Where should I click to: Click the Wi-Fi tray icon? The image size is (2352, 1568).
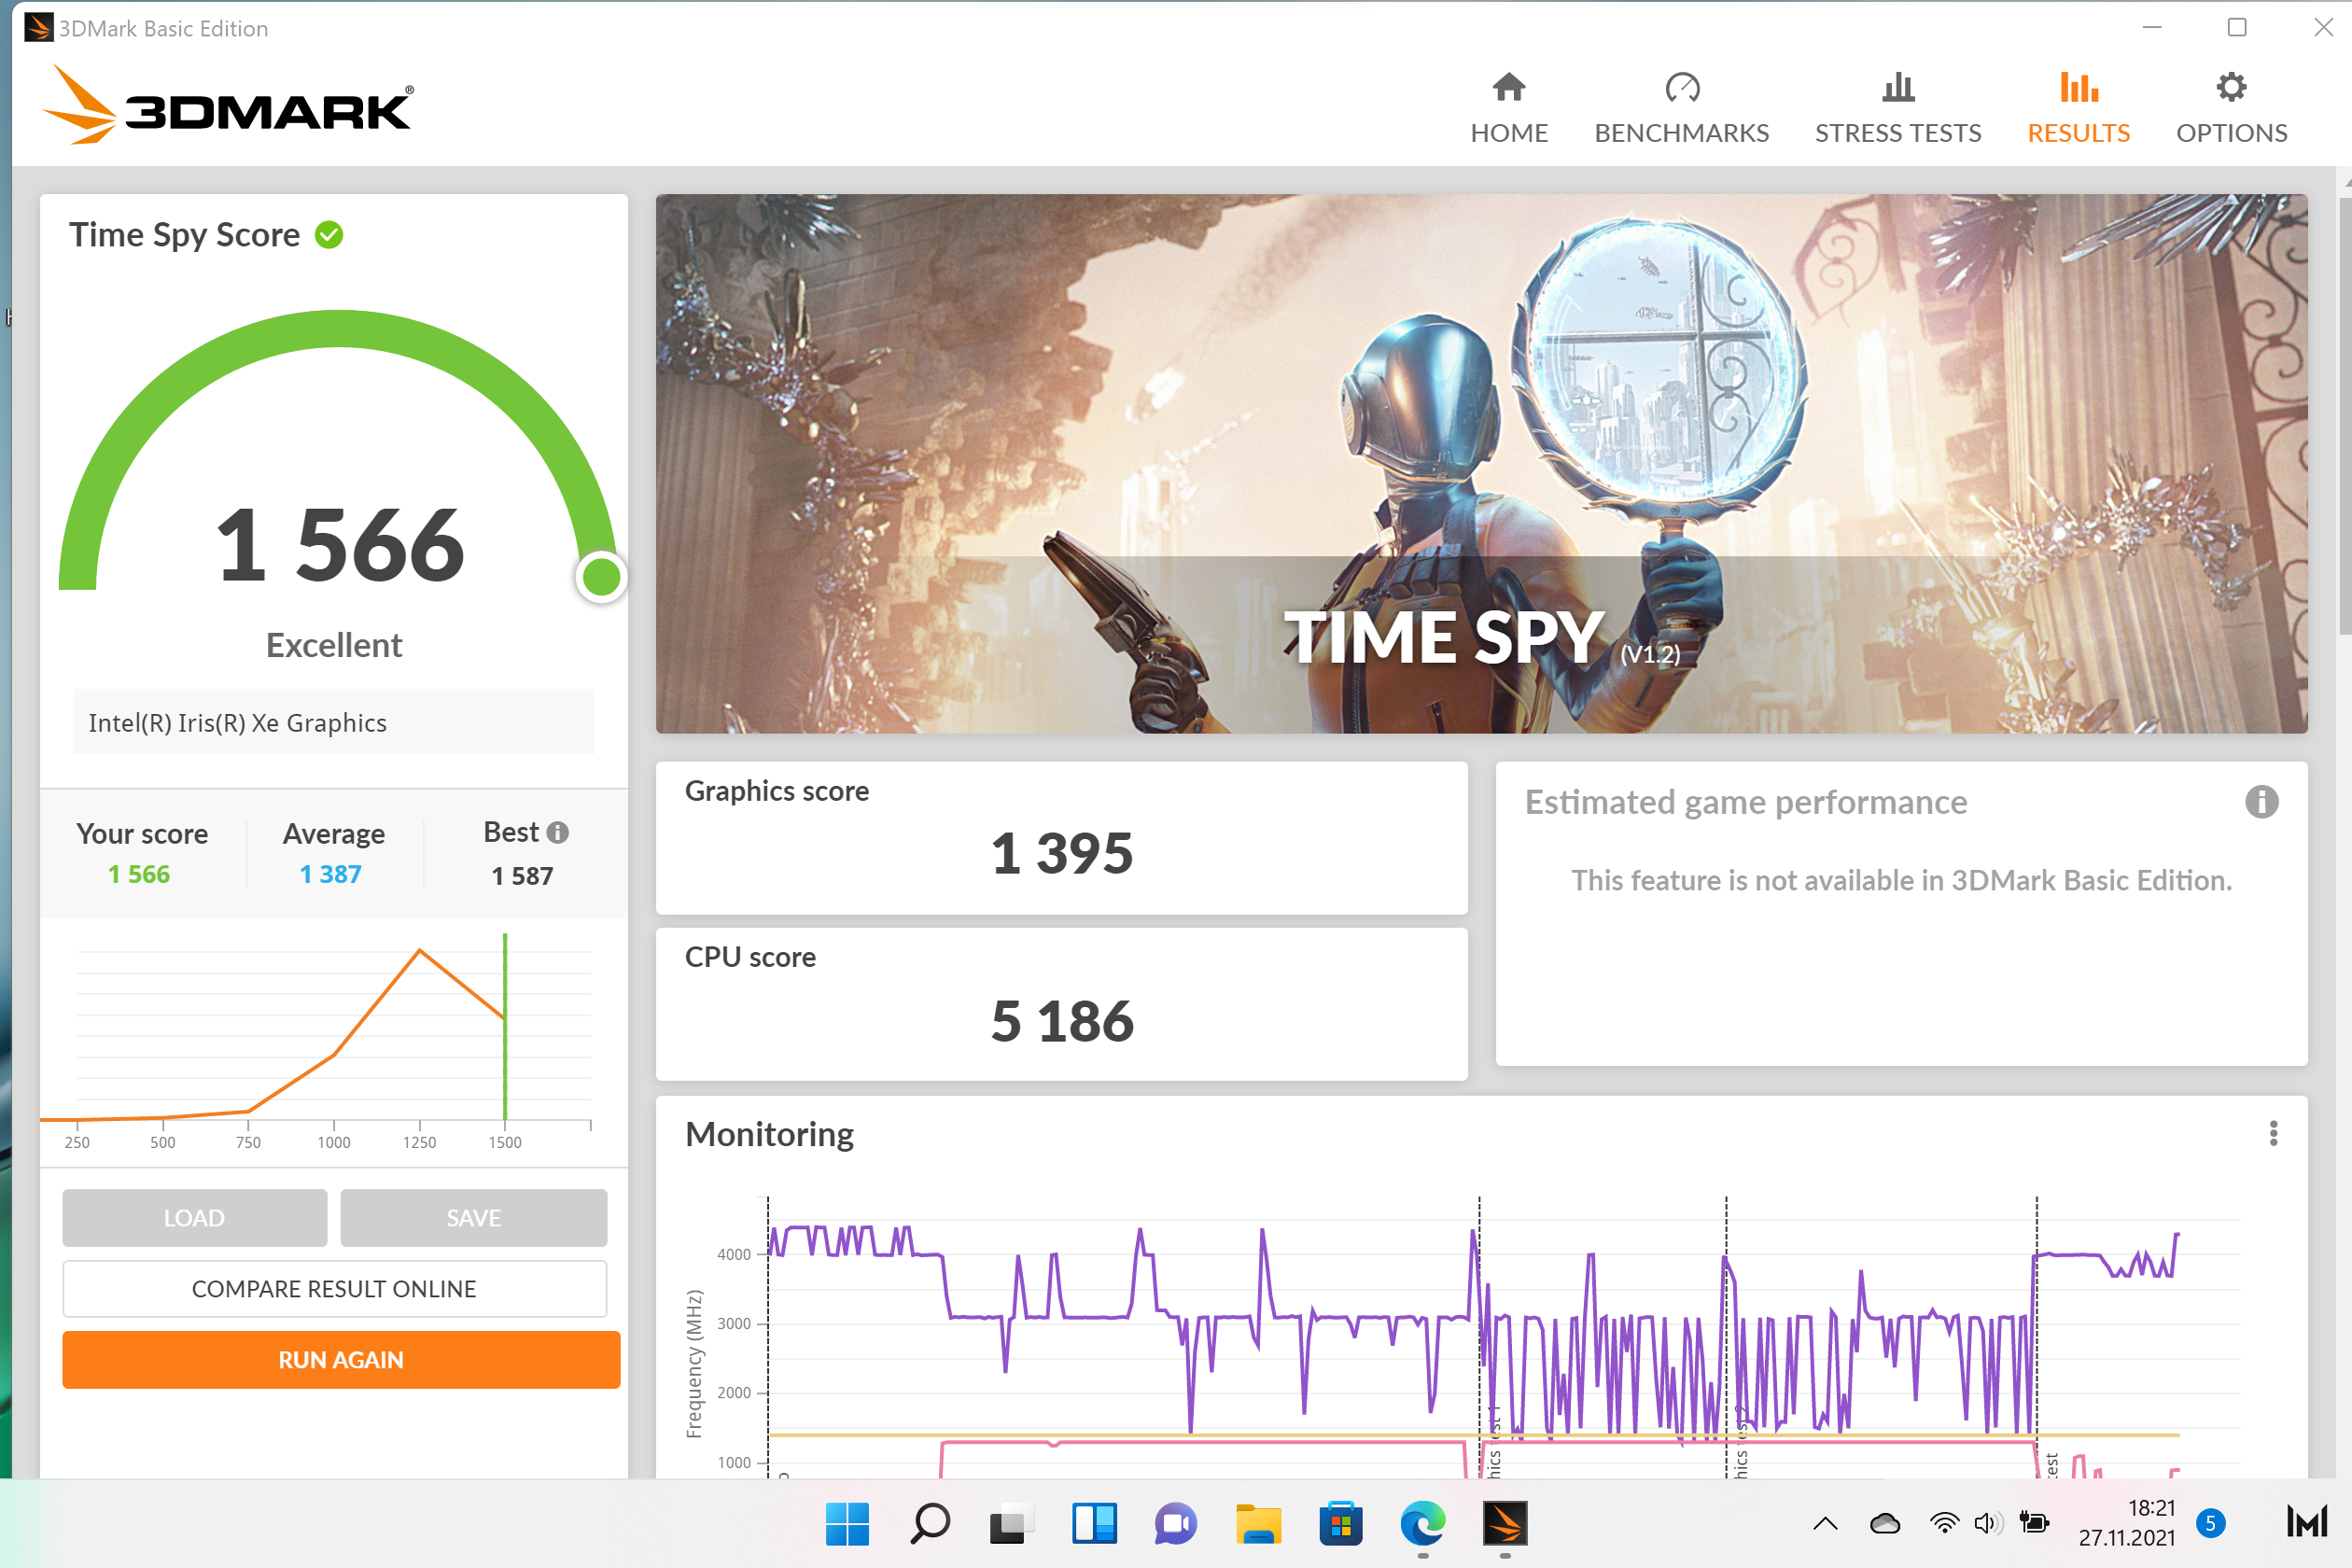pyautogui.click(x=1944, y=1523)
